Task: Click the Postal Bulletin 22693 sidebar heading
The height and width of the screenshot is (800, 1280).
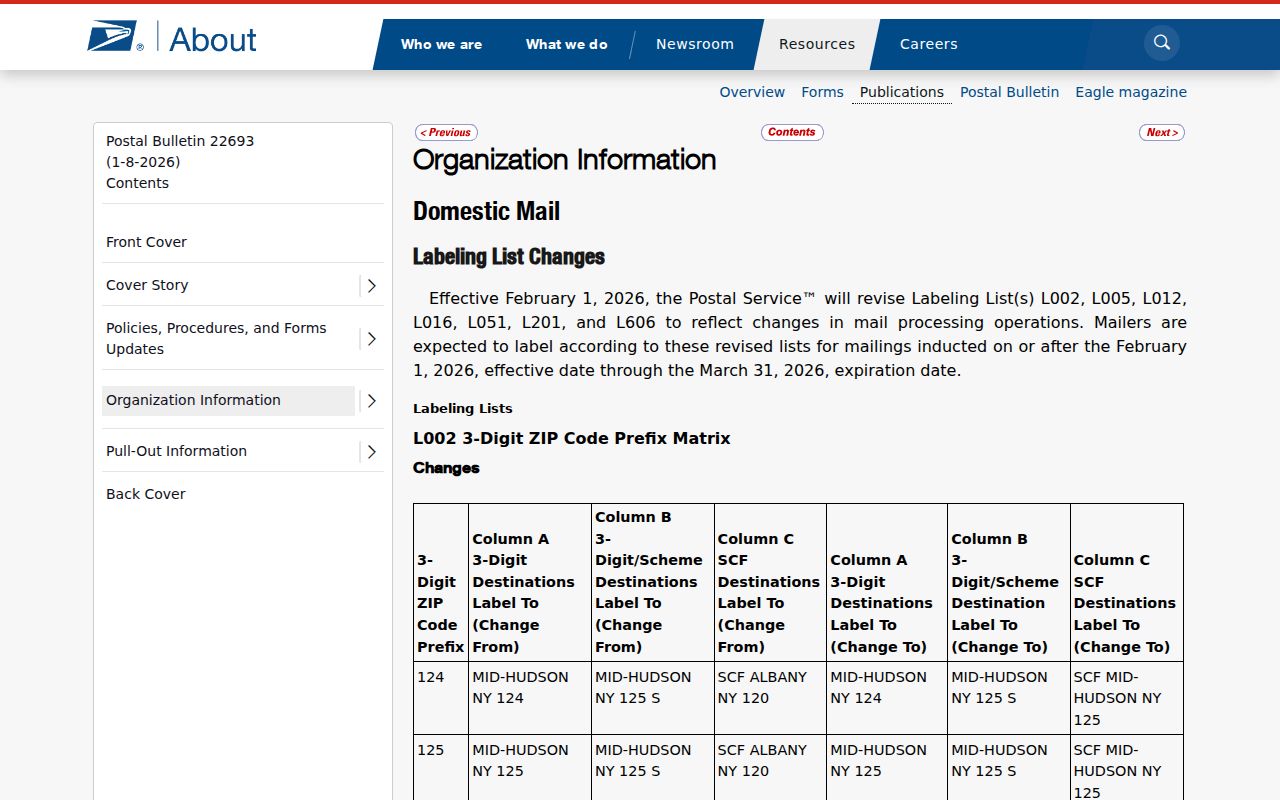Action: (180, 141)
